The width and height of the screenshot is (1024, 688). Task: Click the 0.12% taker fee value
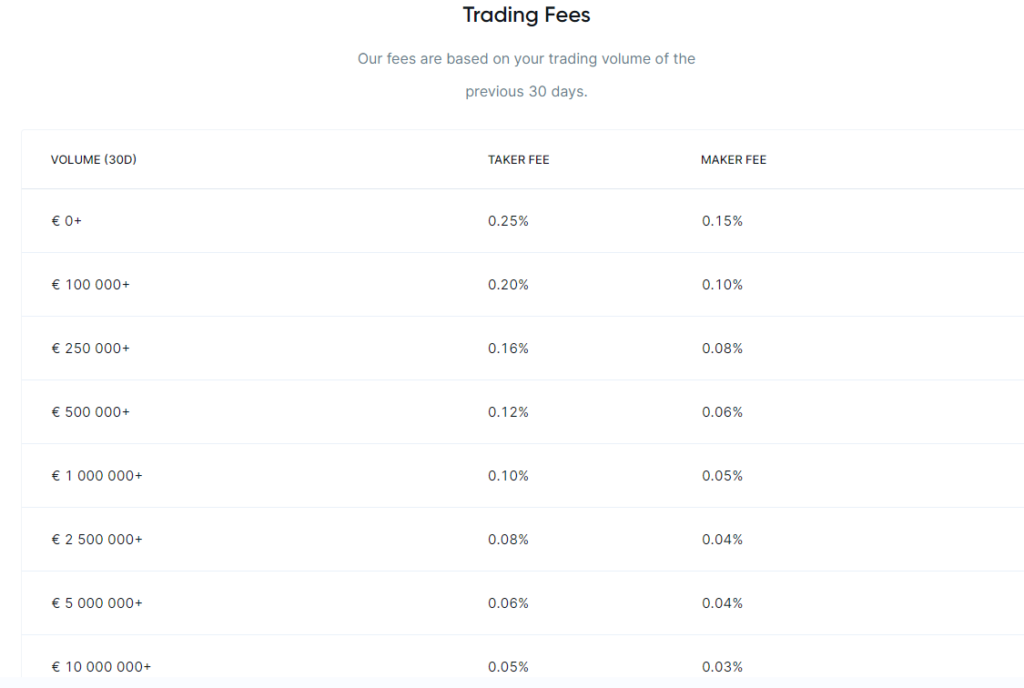[508, 412]
